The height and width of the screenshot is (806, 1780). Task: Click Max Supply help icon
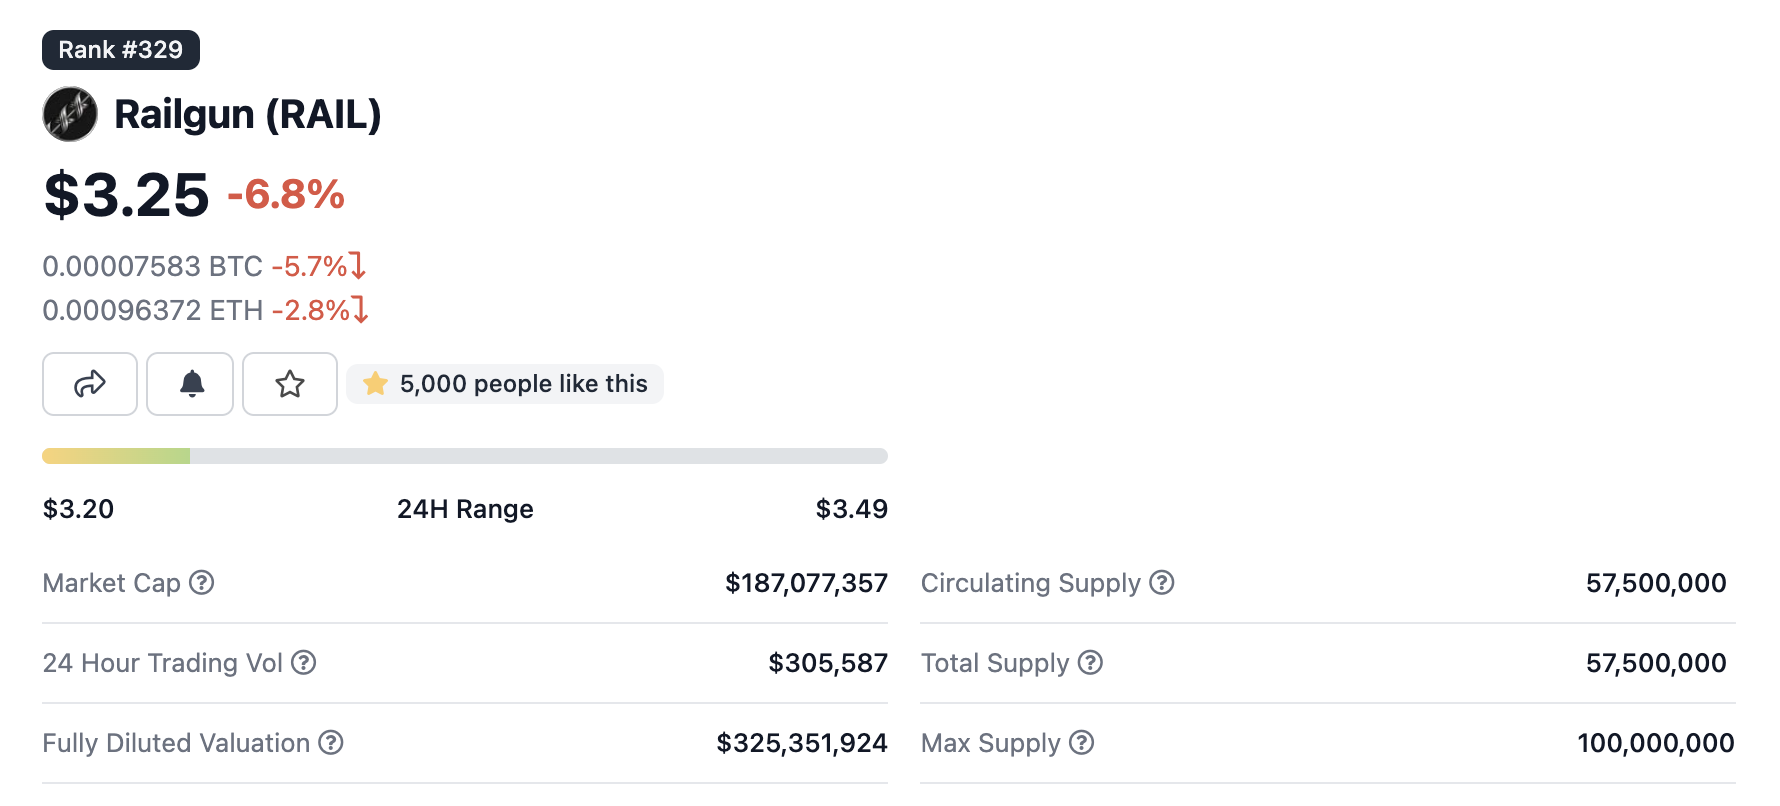[1082, 742]
